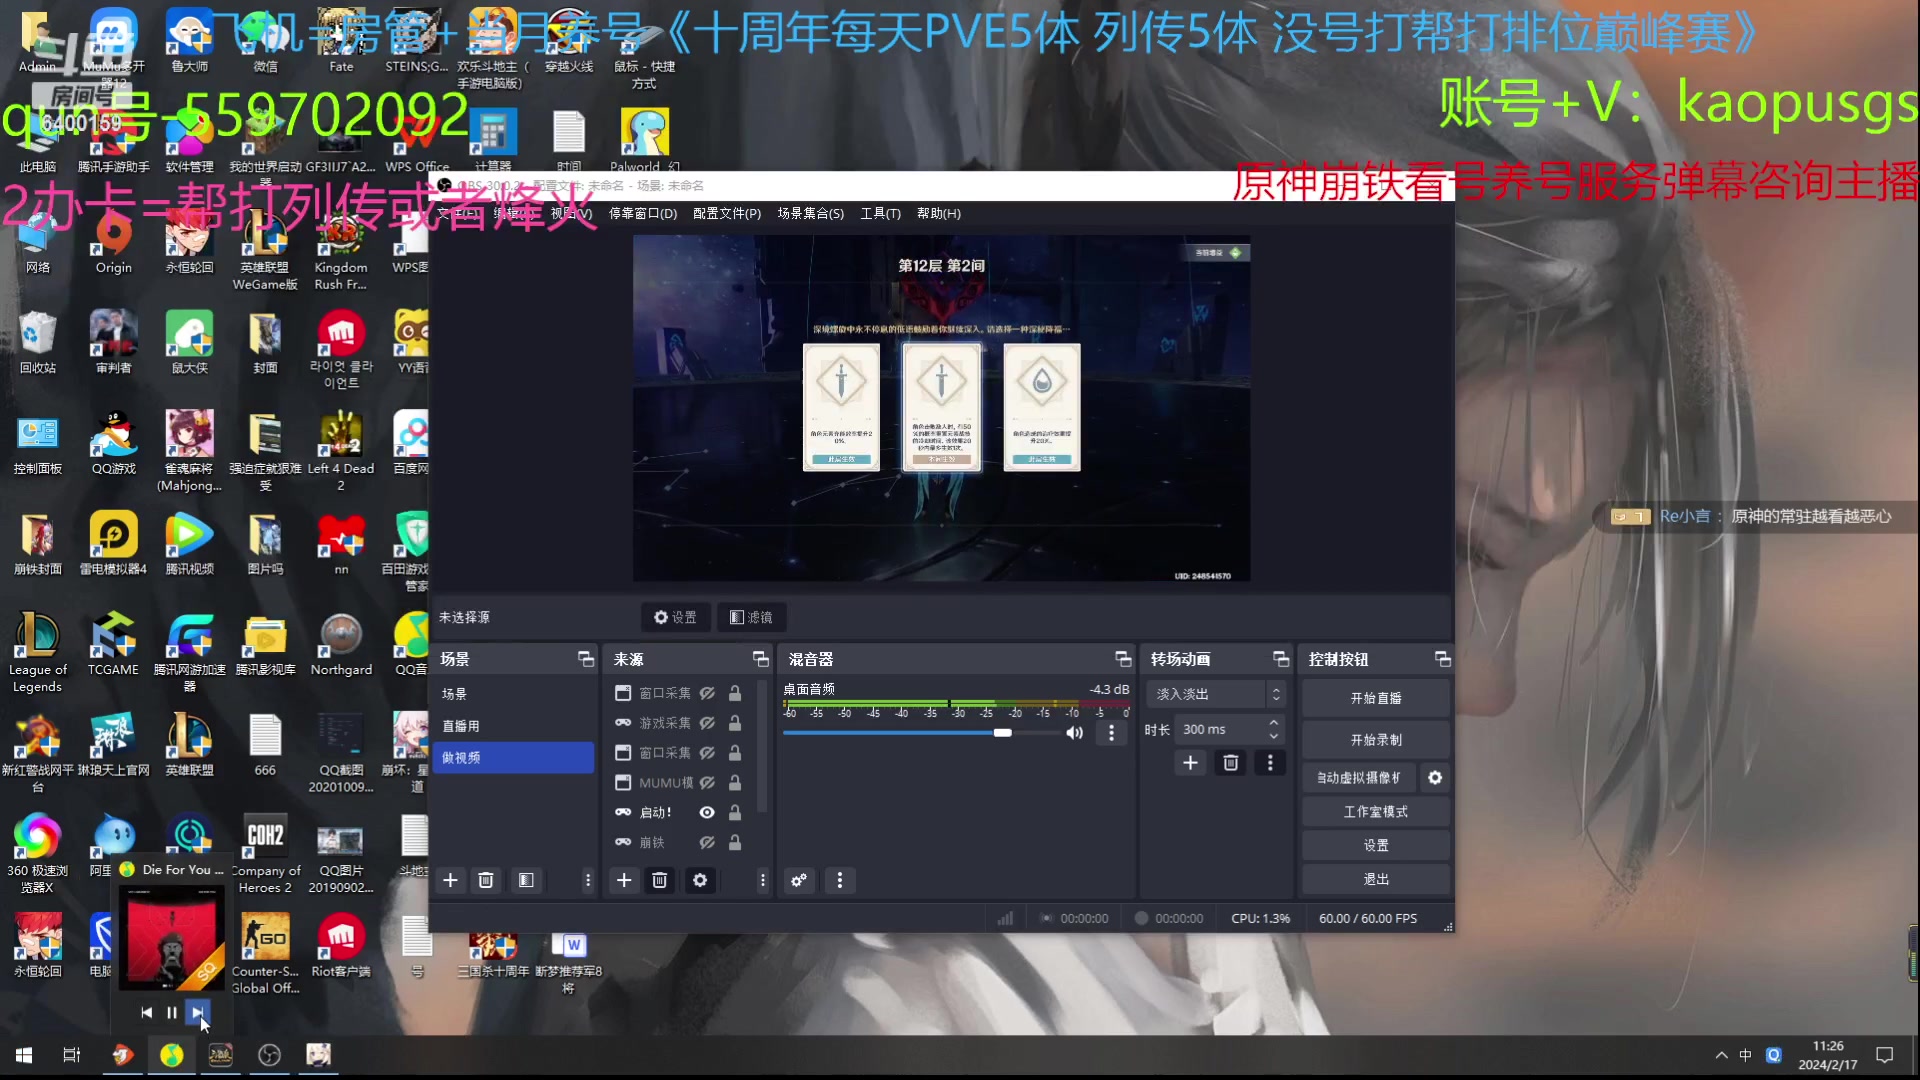1920x1080 pixels.
Task: Click the 来源 list vertical scrollbar
Action: tap(763, 745)
